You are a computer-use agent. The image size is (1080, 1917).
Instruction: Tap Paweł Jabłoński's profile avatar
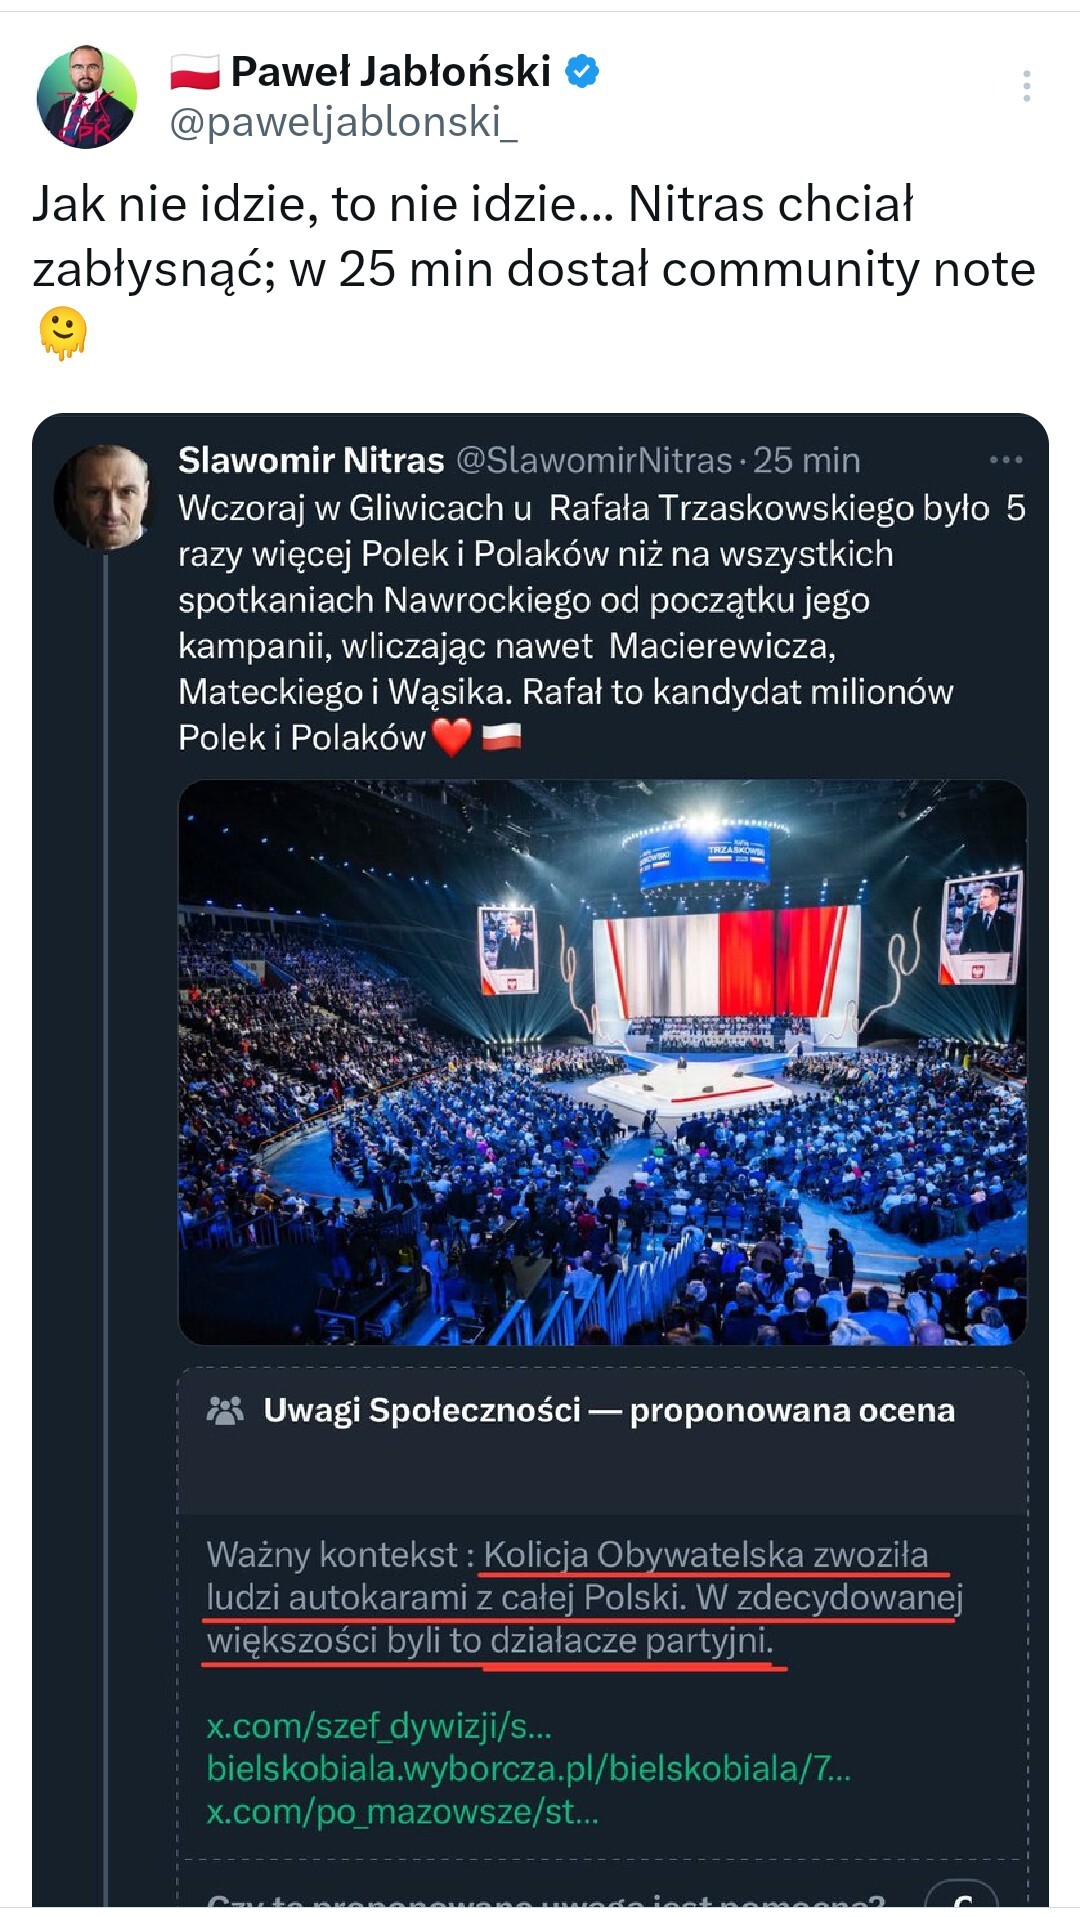click(86, 97)
